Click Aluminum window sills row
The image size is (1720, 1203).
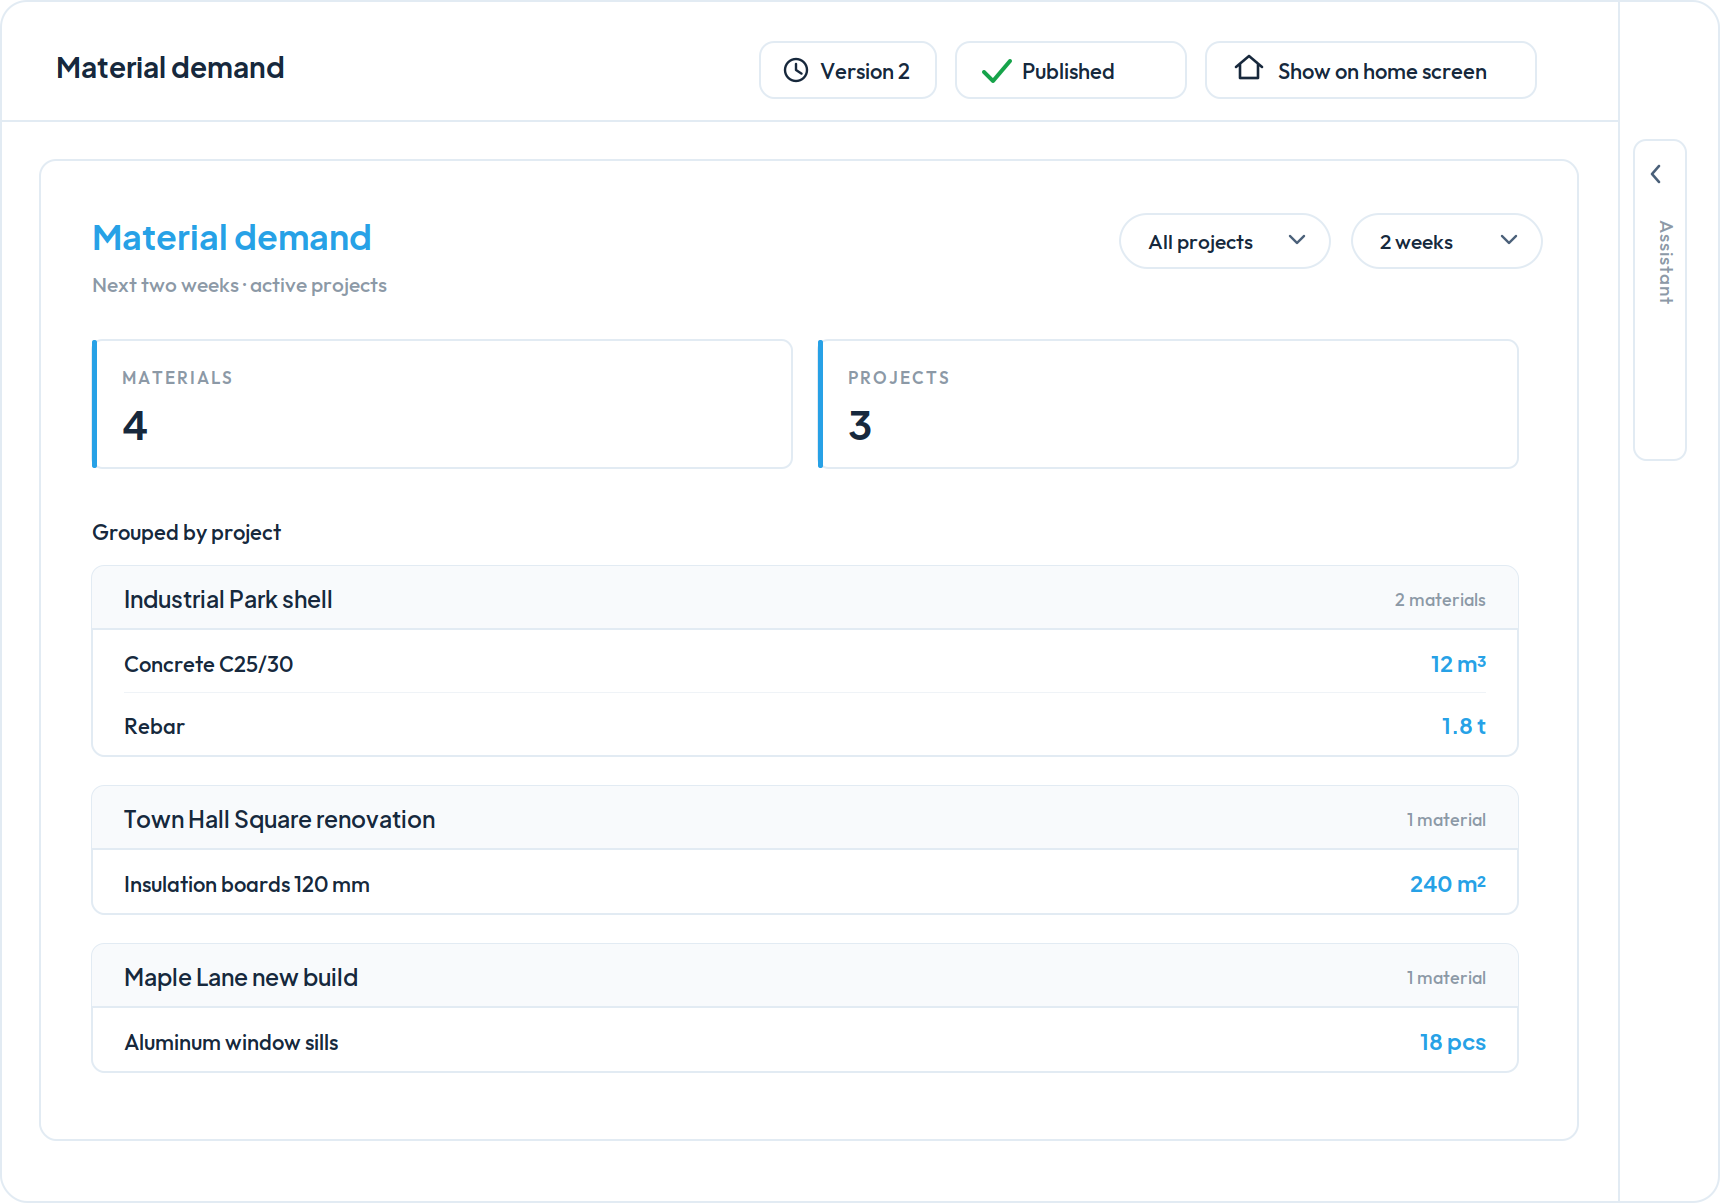tap(805, 1041)
